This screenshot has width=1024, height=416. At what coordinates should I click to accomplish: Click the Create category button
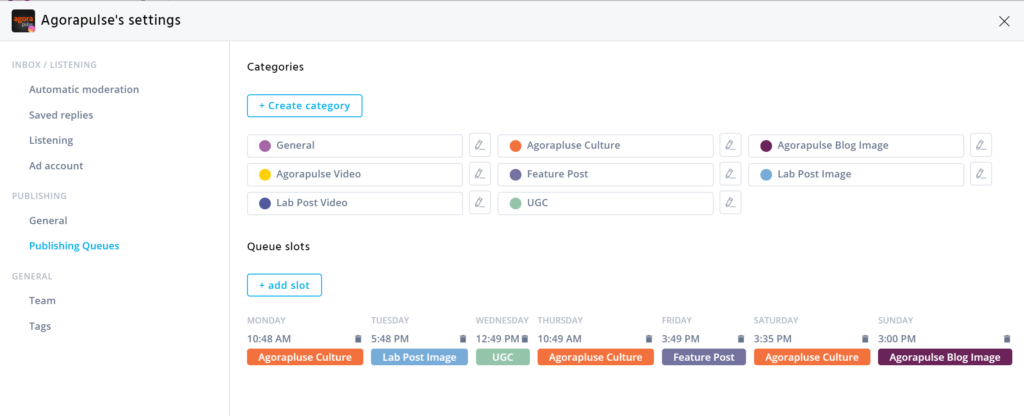pyautogui.click(x=304, y=106)
